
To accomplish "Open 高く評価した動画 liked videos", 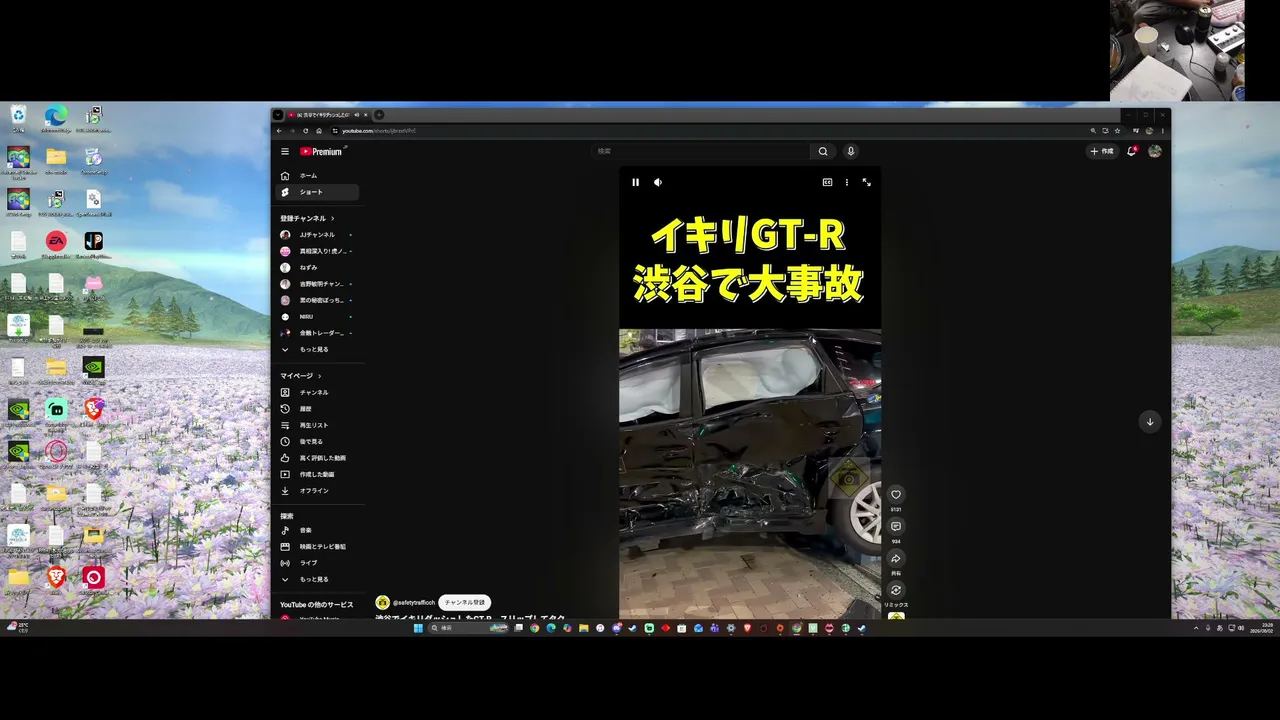I will (x=316, y=458).
